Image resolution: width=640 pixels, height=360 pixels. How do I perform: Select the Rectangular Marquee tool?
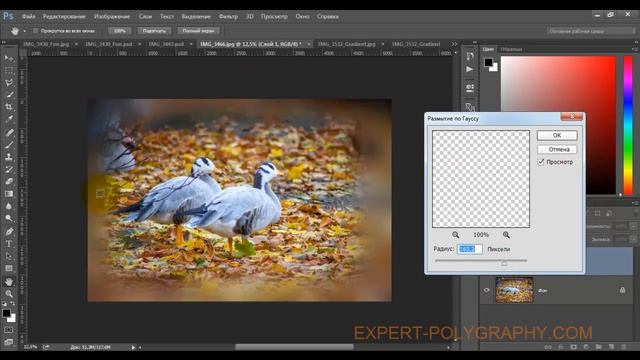9,70
